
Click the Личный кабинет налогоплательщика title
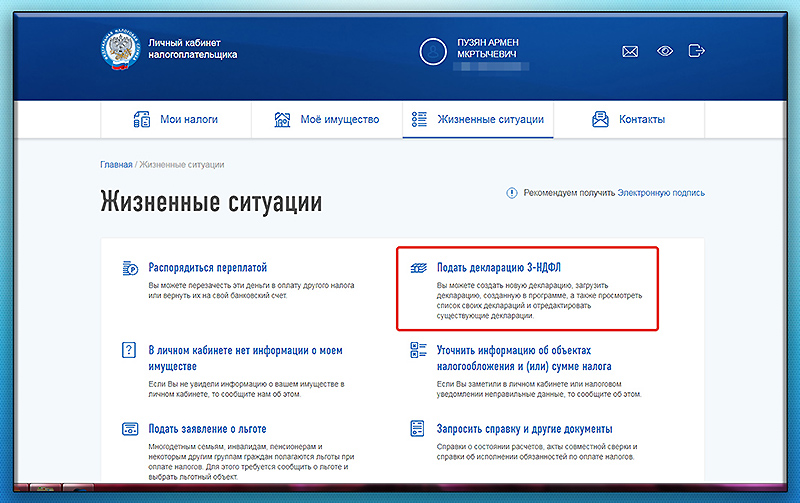pos(192,48)
